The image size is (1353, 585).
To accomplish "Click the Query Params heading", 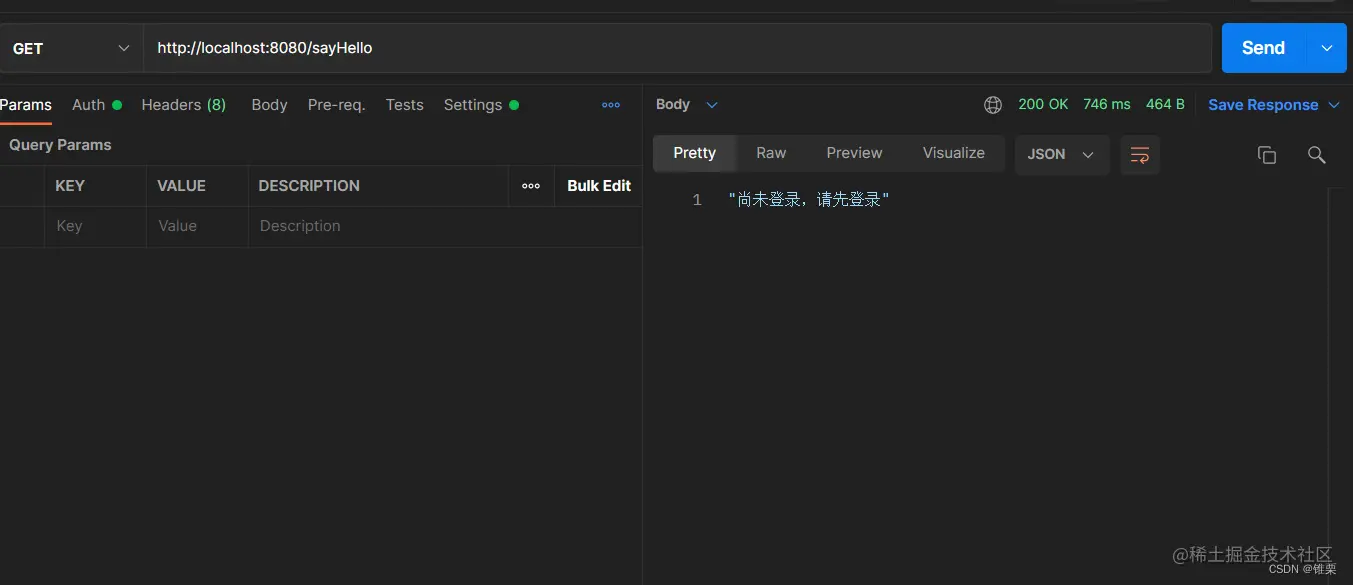I will (x=60, y=145).
